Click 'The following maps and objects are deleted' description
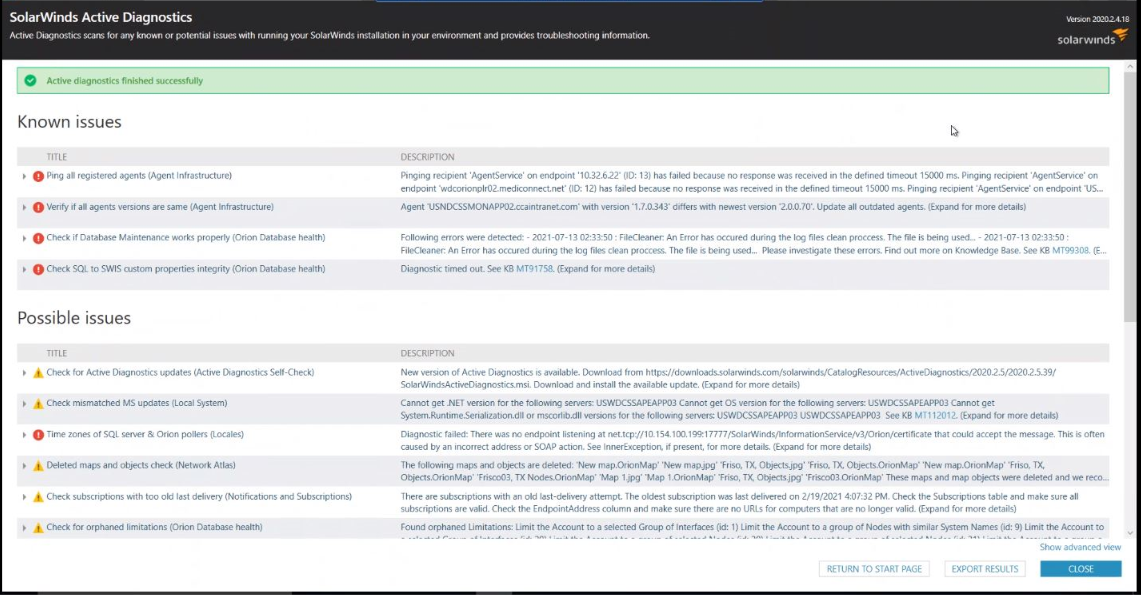 coord(754,472)
